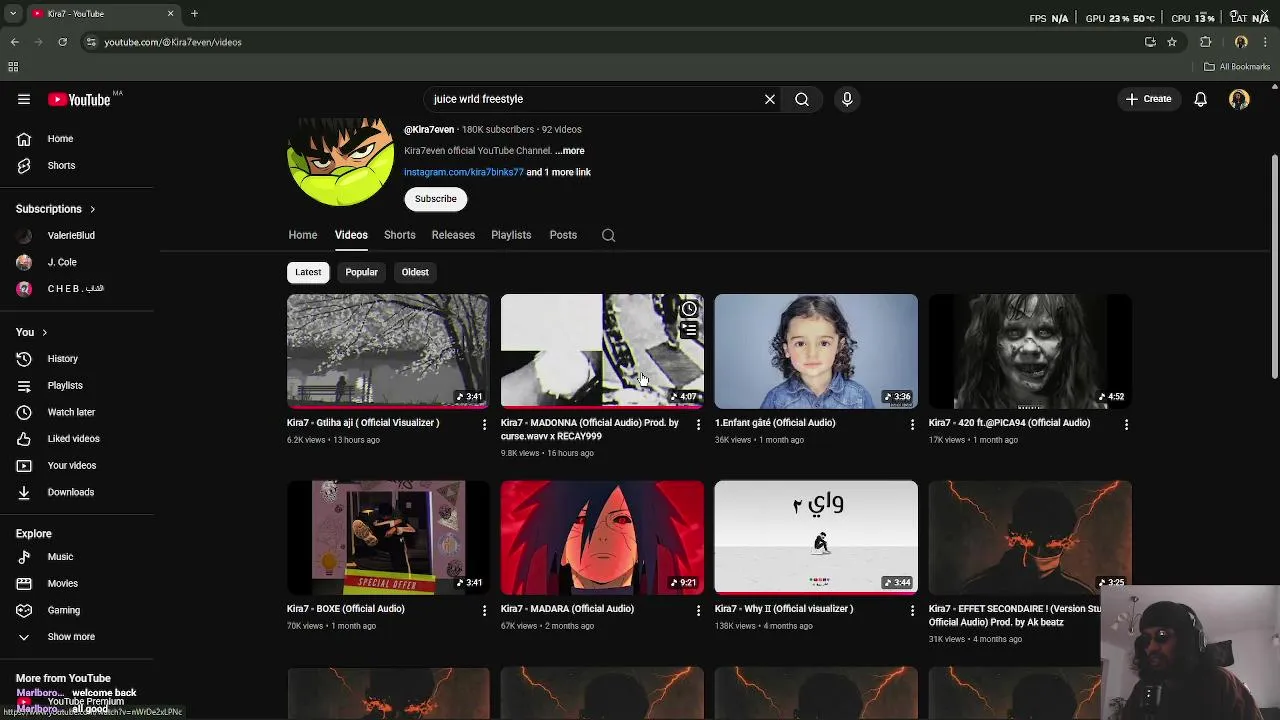The width and height of the screenshot is (1280, 720).
Task: Open the YouTube guide hamburger menu
Action: [24, 99]
